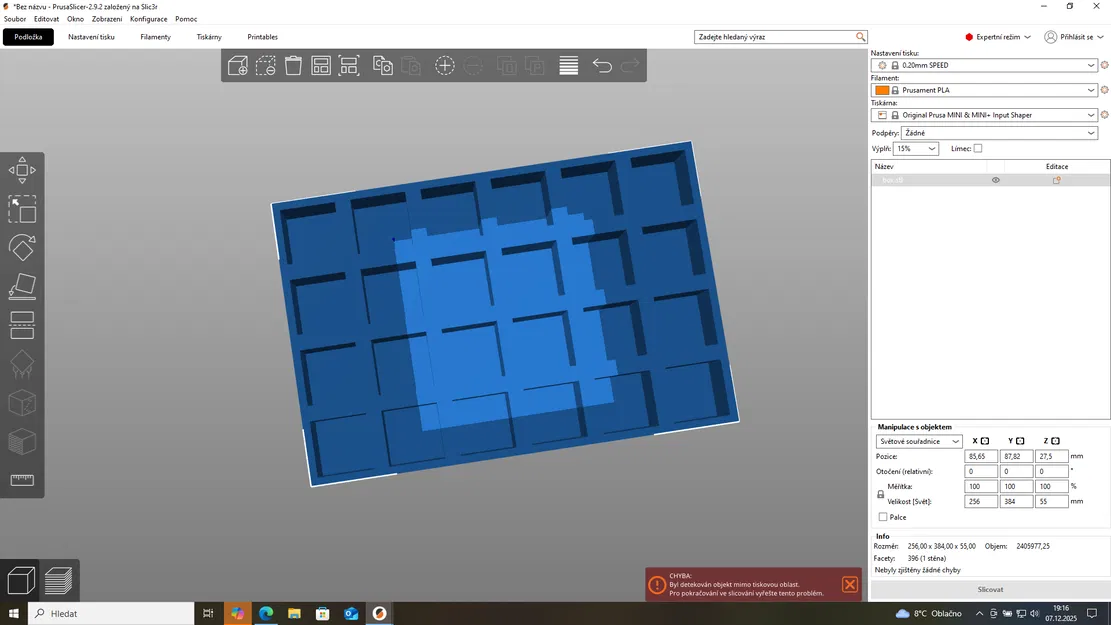Select the Scale gizmo tool
This screenshot has height=625, width=1111.
22,209
